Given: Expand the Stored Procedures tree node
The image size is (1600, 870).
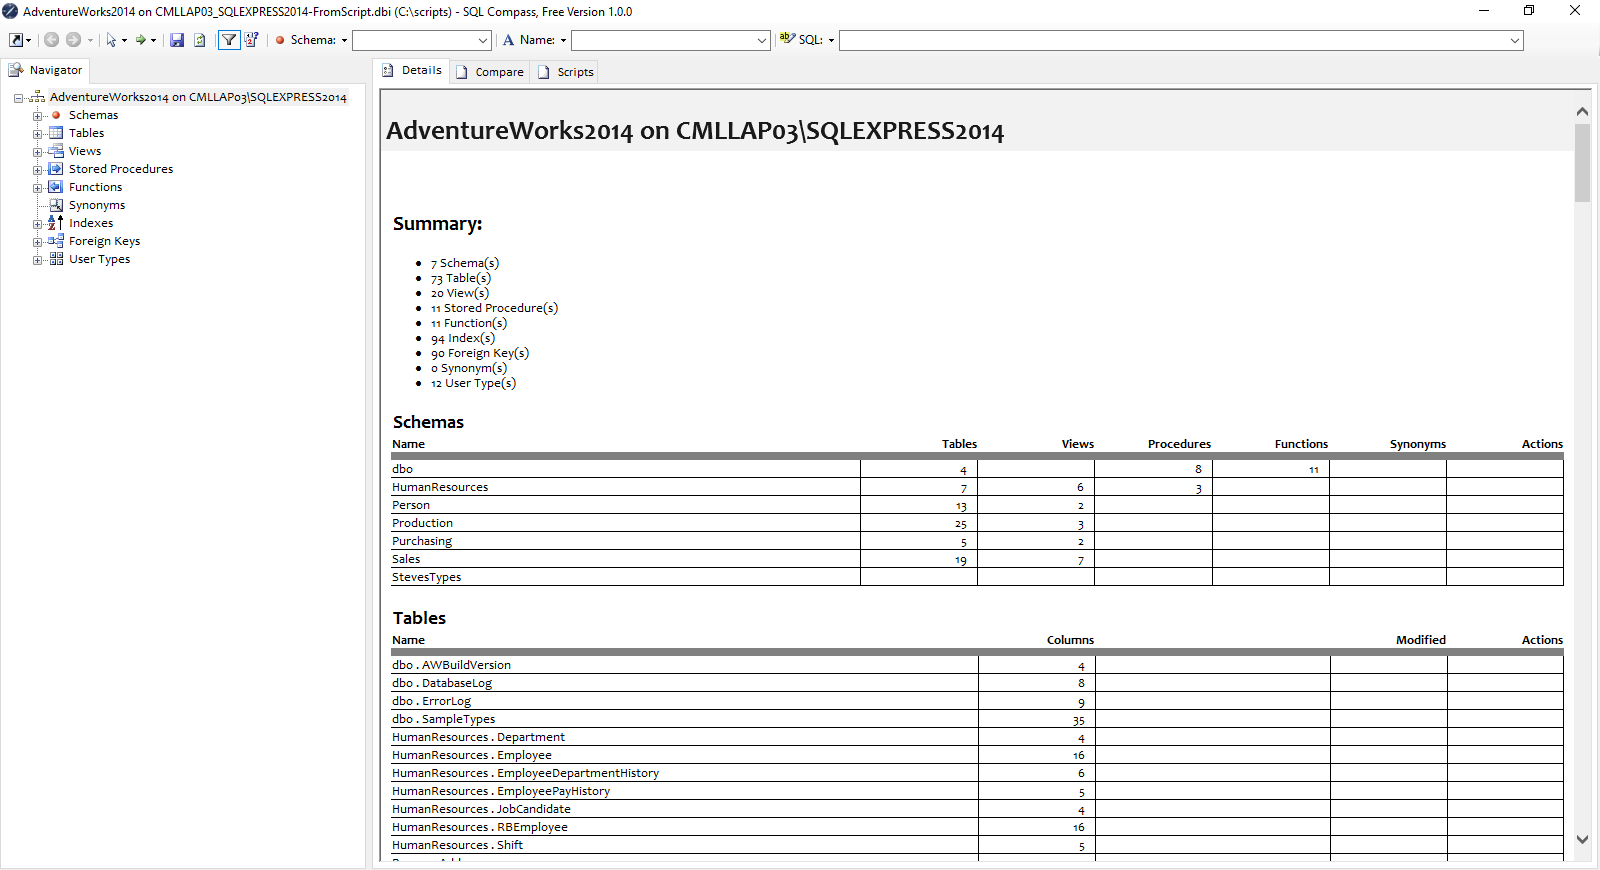Looking at the screenshot, I should (x=37, y=170).
